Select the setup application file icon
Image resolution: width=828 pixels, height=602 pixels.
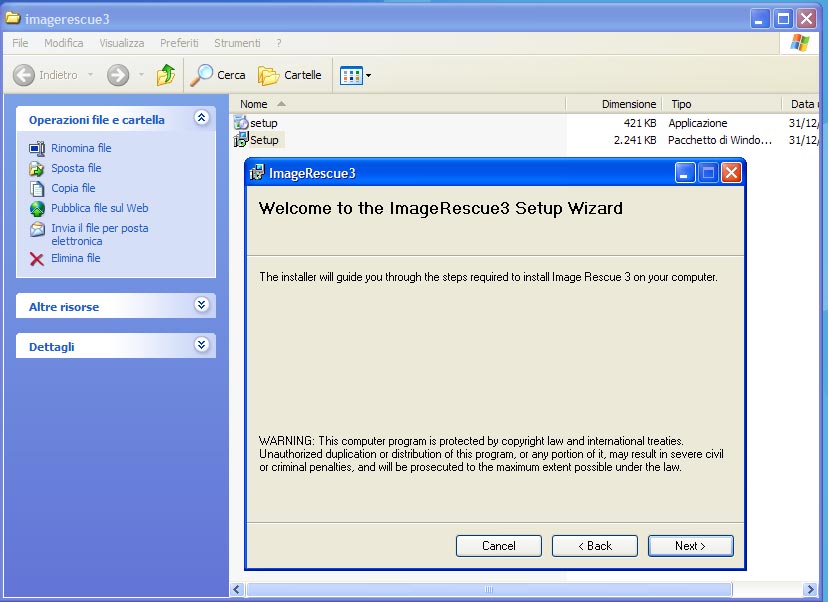tap(241, 123)
